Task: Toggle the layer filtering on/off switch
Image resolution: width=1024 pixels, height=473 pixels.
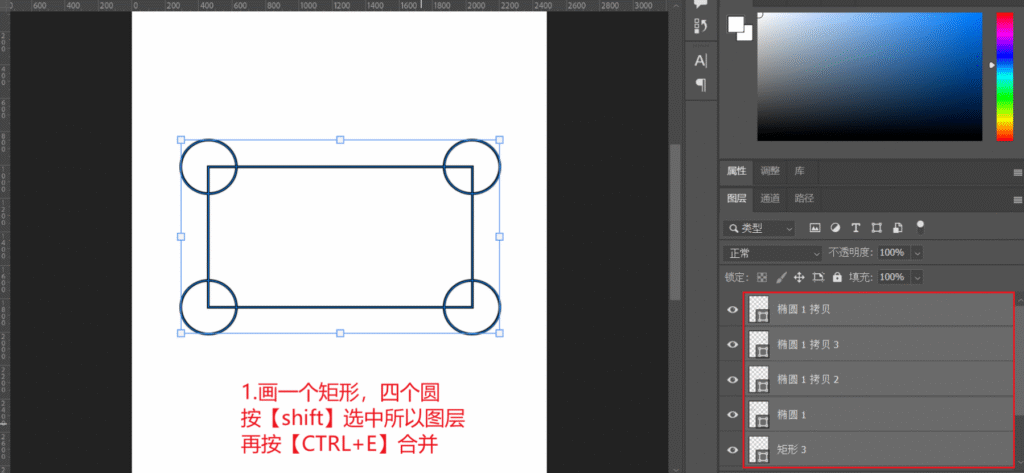Action: pos(920,227)
